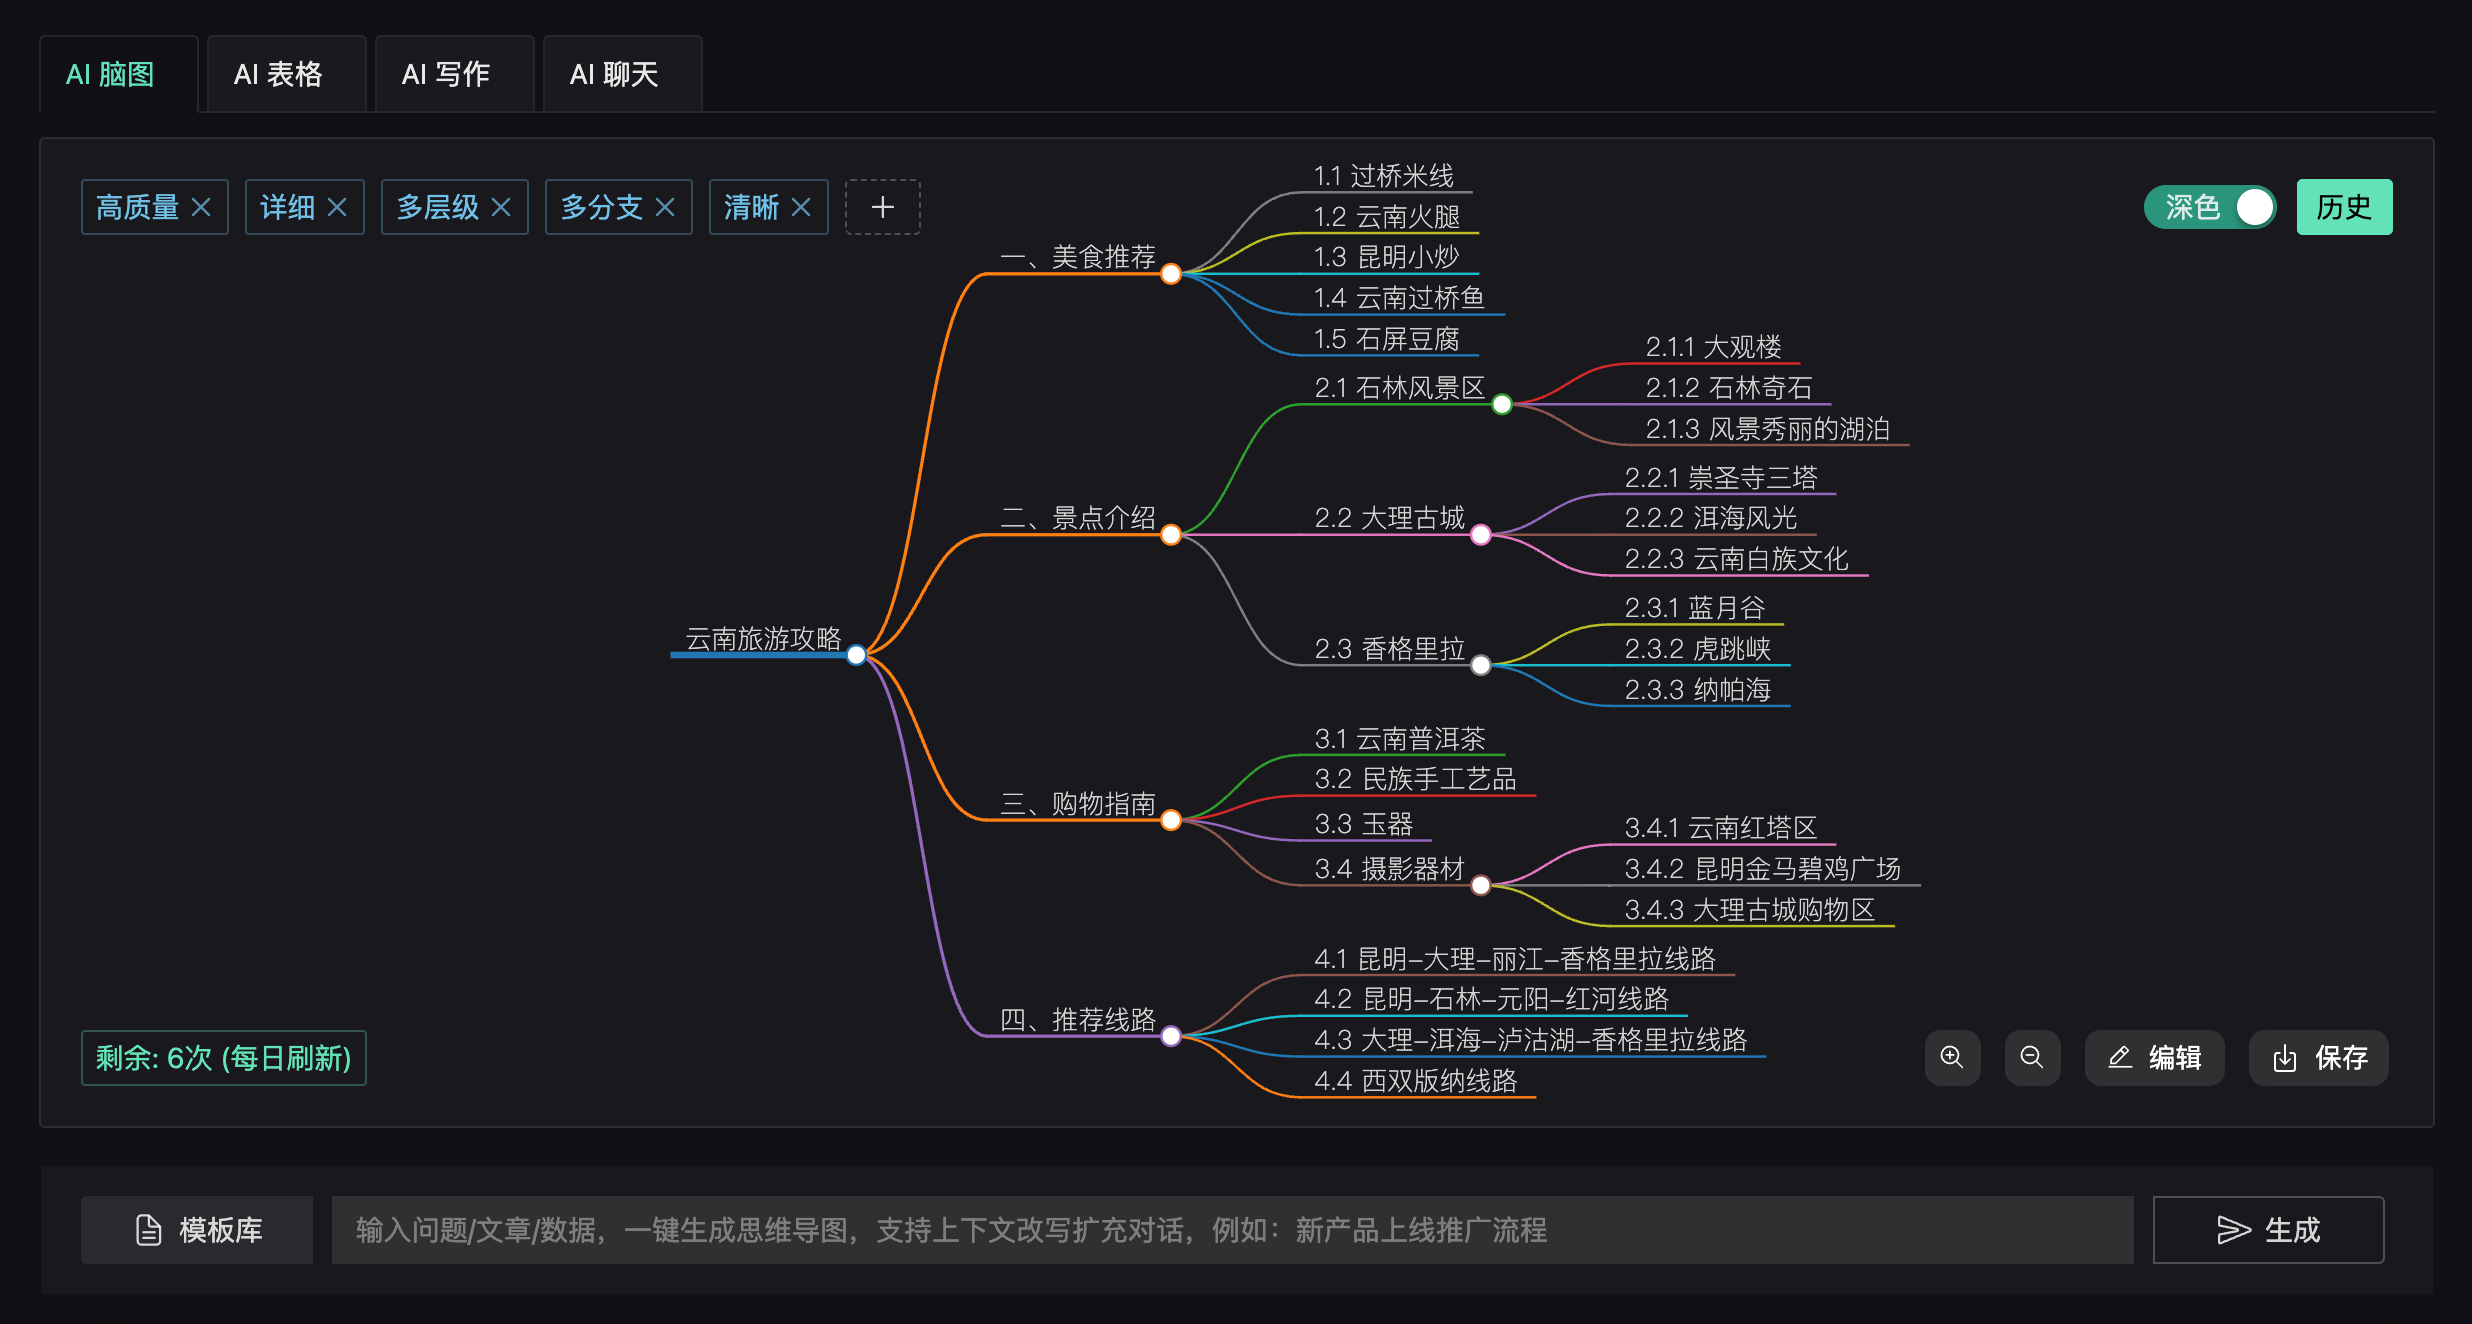
Task: Select the 2.3.3 纳帕海 node
Action: 1698,690
